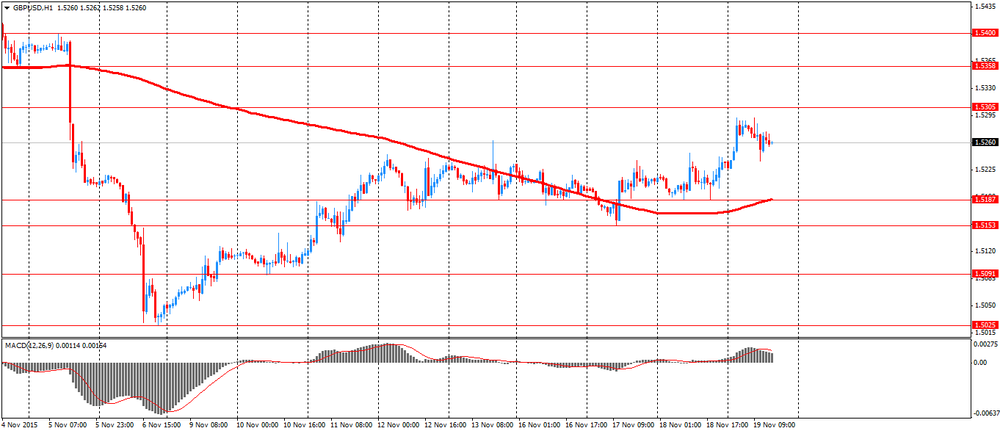Select the 1.5400 red price level label

pyautogui.click(x=983, y=33)
